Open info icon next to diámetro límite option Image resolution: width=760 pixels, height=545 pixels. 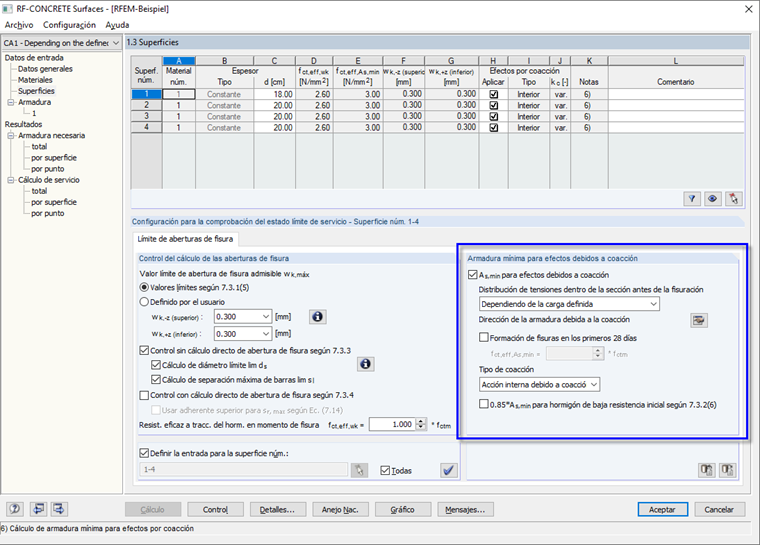click(365, 364)
